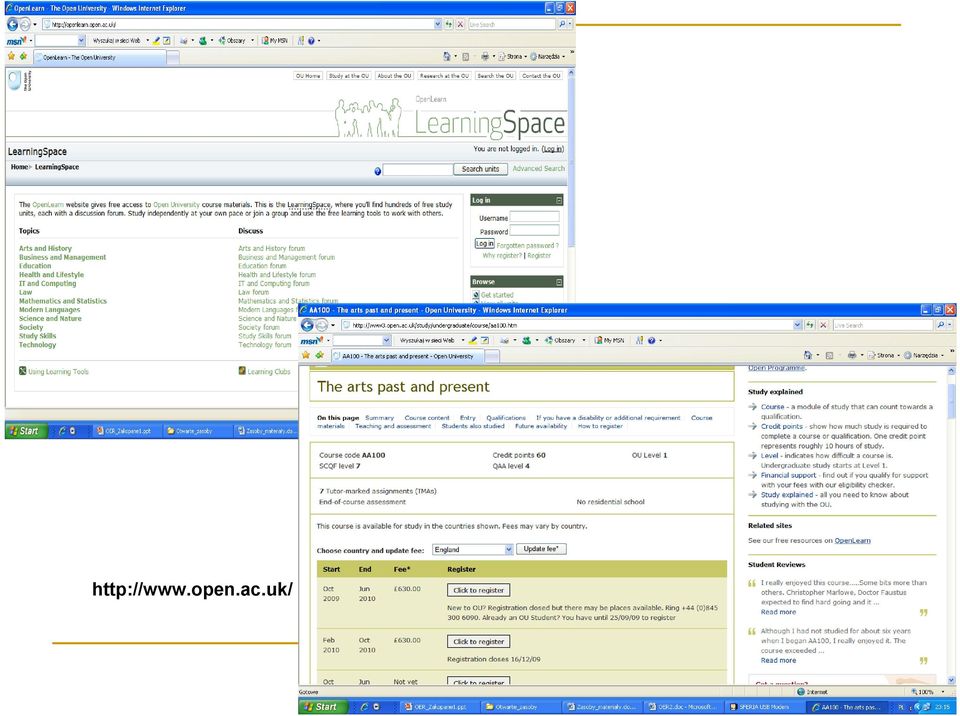Click the Update fee button
Screen dimensions: 960x716
tap(541, 549)
